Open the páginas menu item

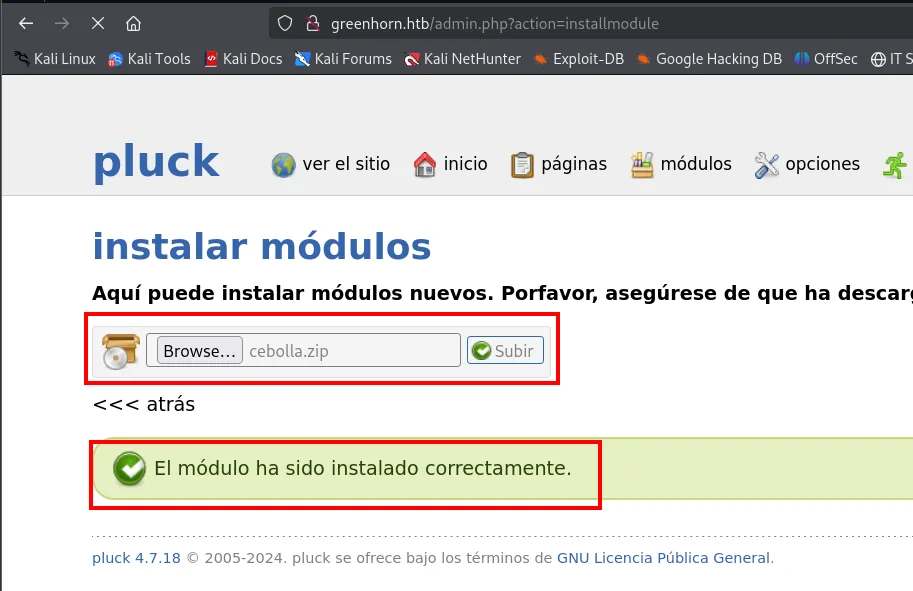(574, 165)
